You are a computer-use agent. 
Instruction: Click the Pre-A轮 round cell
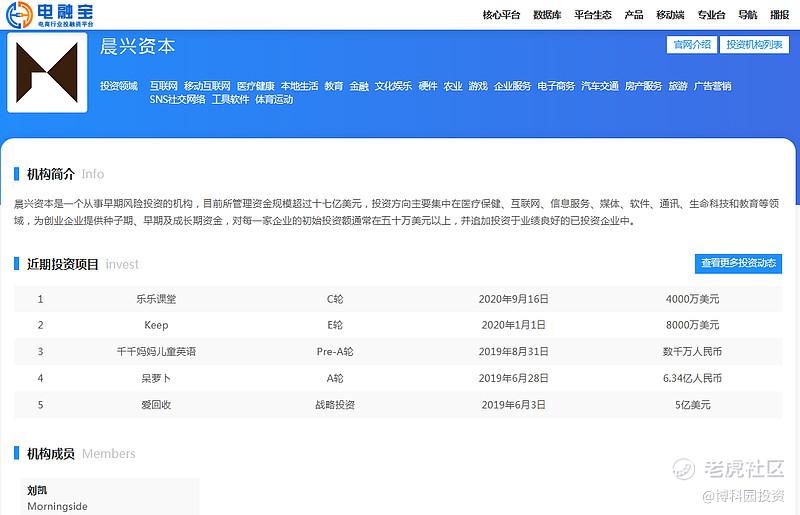pos(335,352)
